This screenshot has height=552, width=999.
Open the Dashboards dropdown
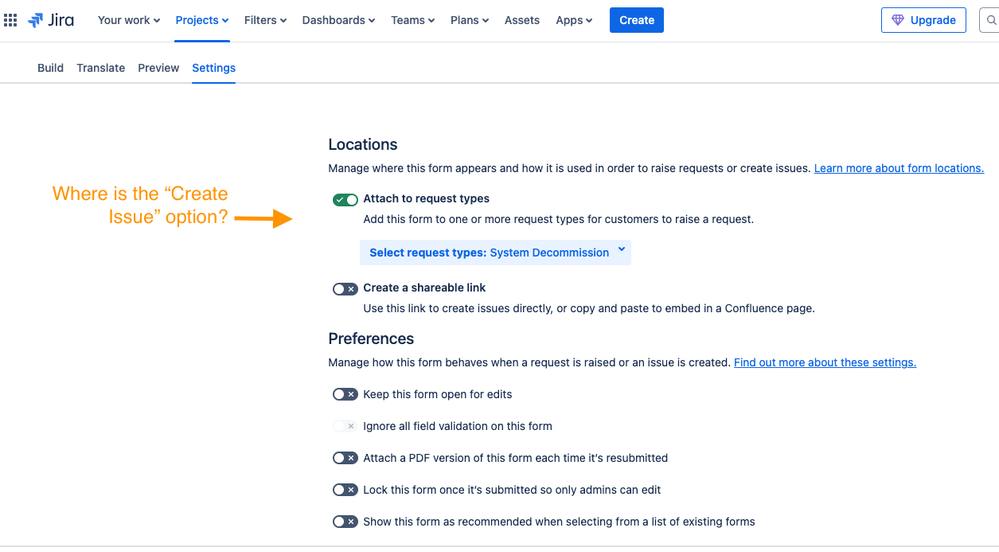pos(338,20)
